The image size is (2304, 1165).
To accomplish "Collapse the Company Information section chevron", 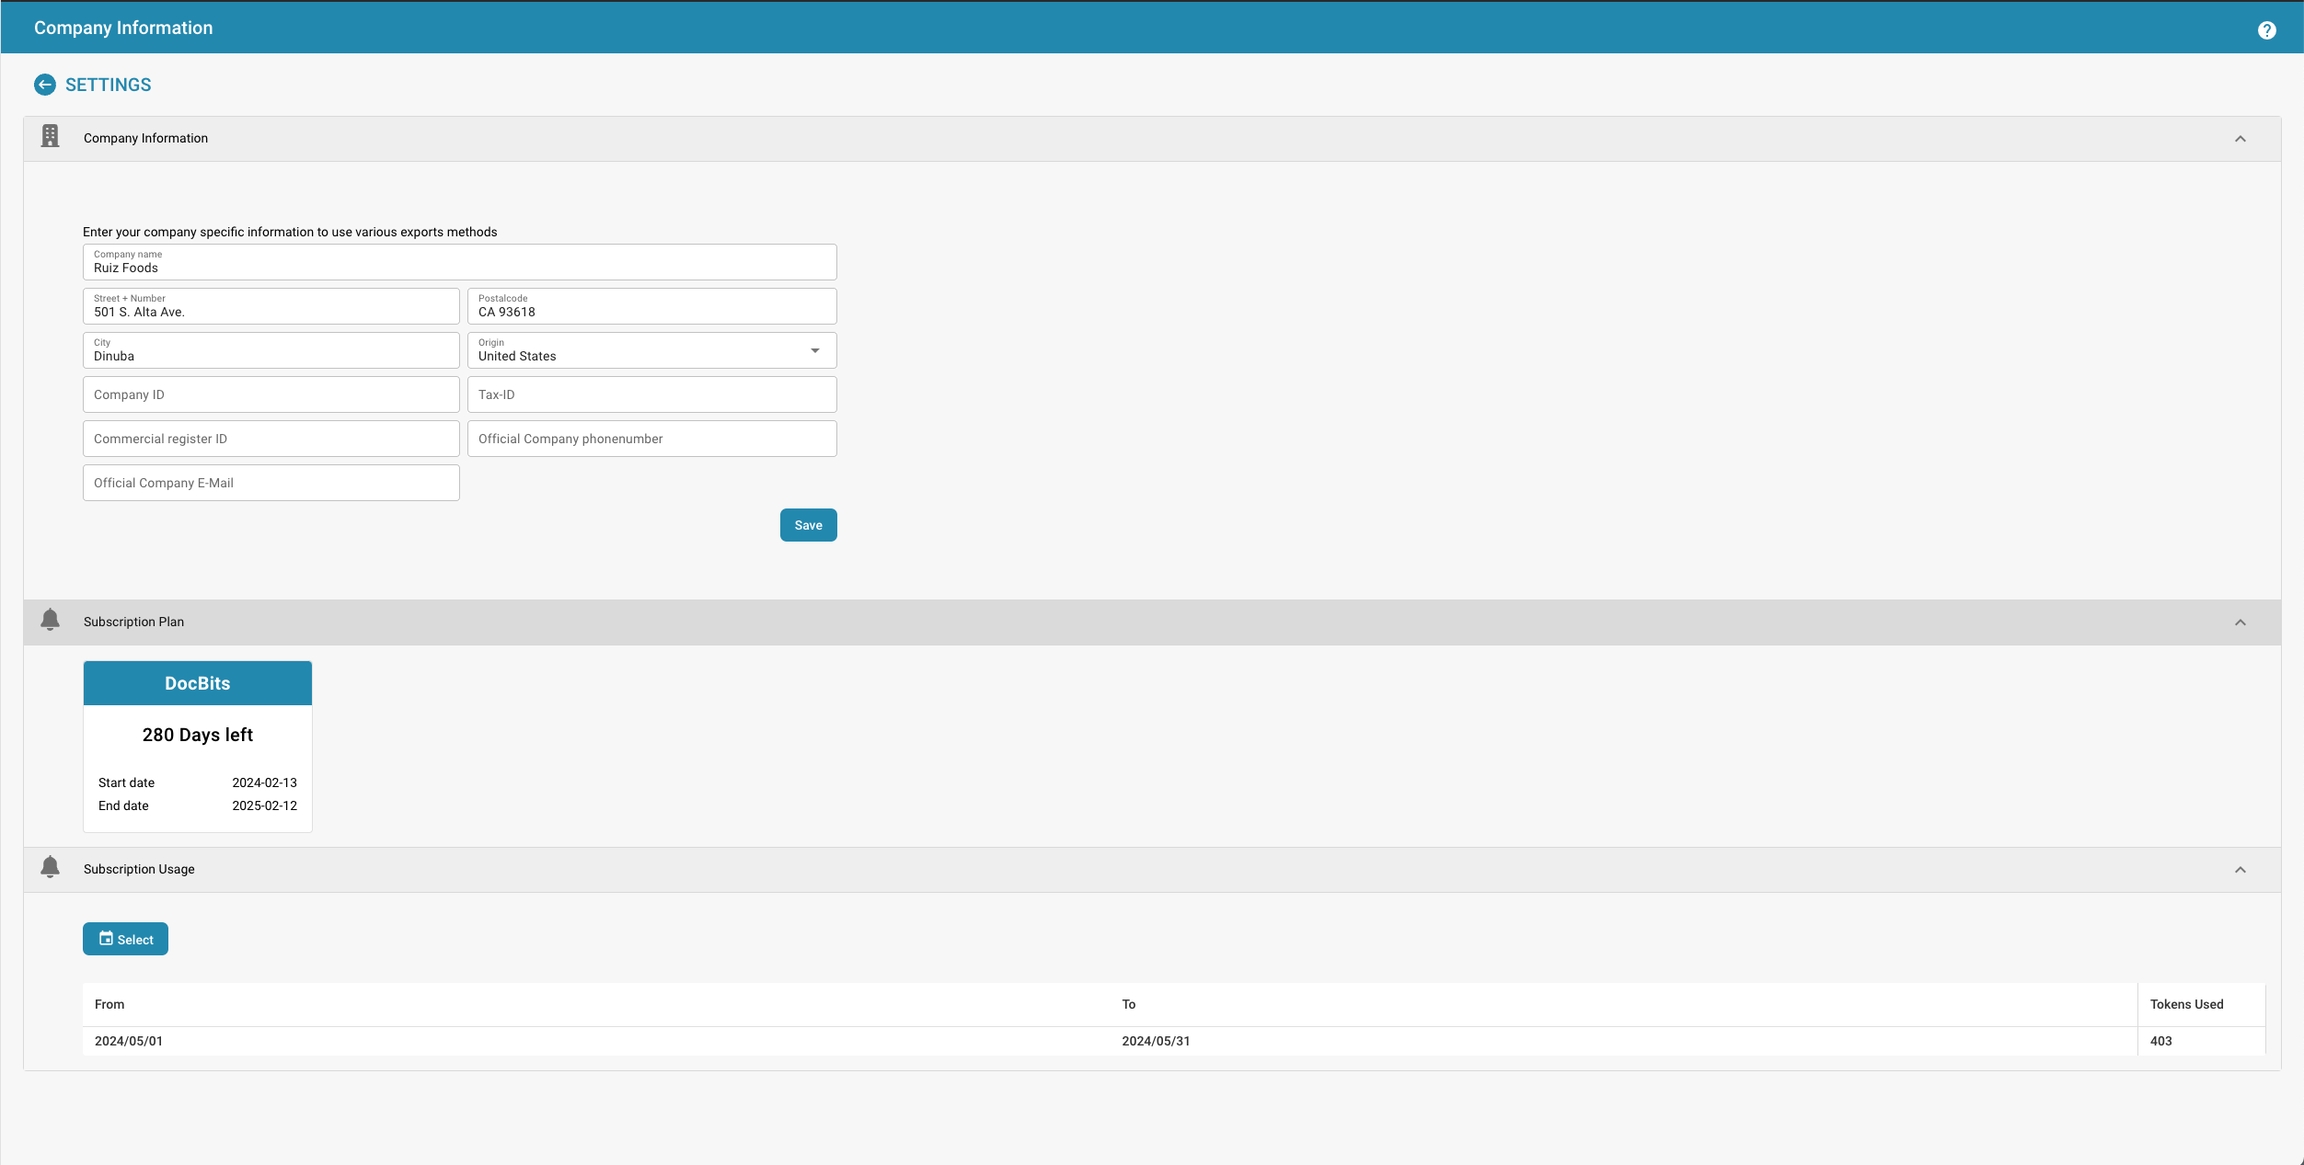I will click(x=2240, y=139).
